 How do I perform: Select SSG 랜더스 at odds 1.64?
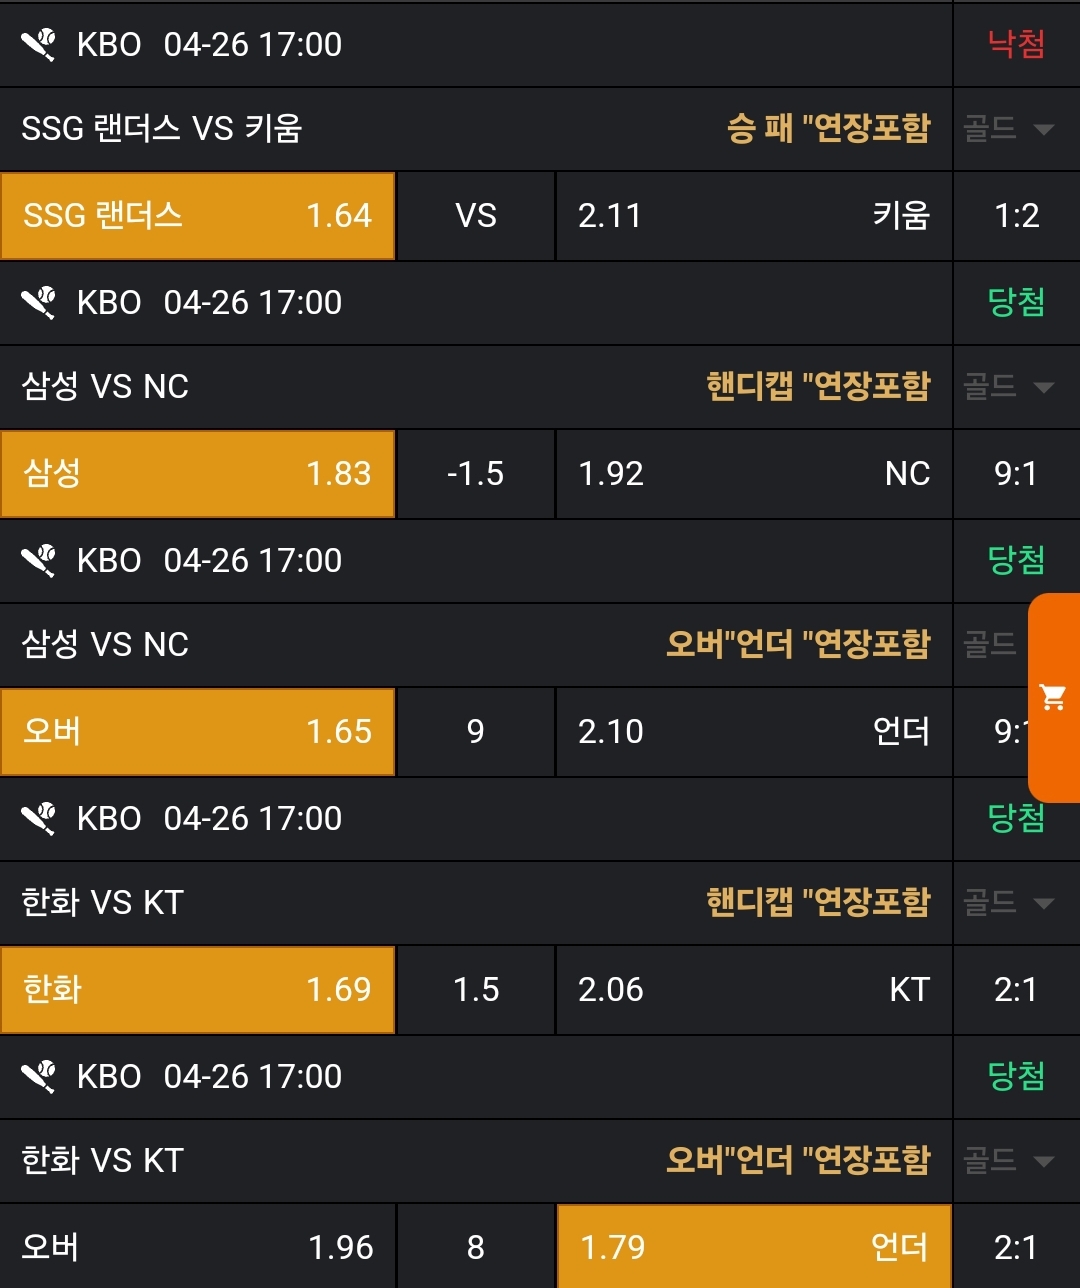[x=198, y=216]
